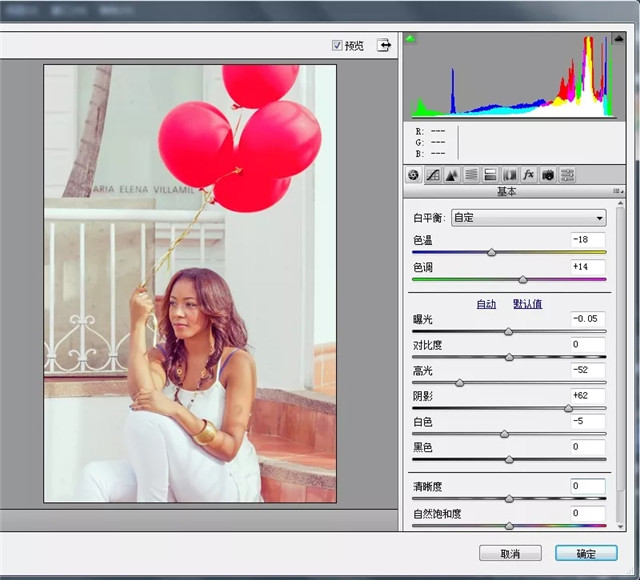Screen dimensions: 640x580
Task: Click the 色温 temperature slider handle
Action: click(491, 254)
